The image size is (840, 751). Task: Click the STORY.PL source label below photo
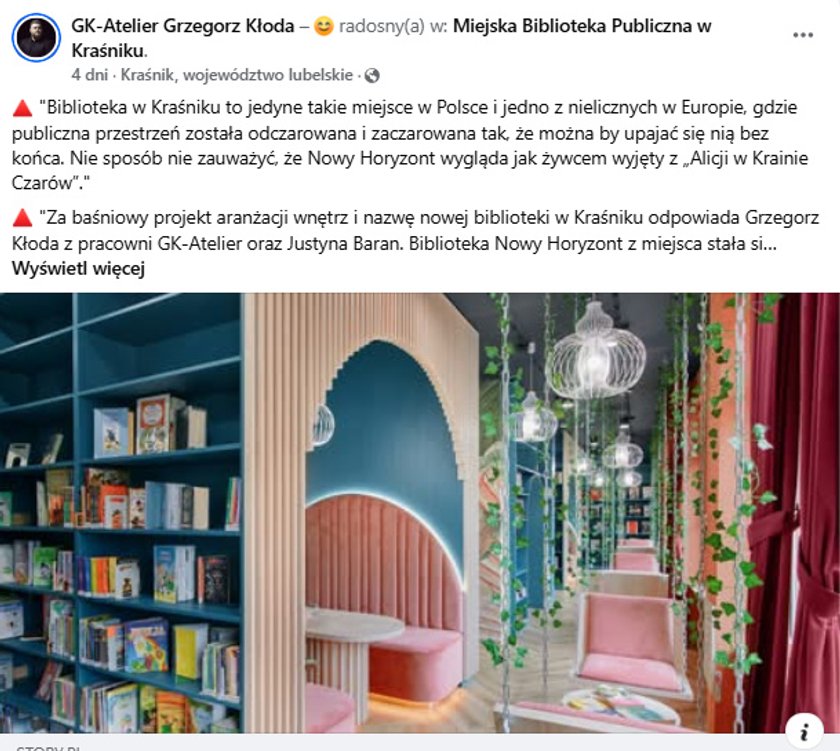point(48,747)
